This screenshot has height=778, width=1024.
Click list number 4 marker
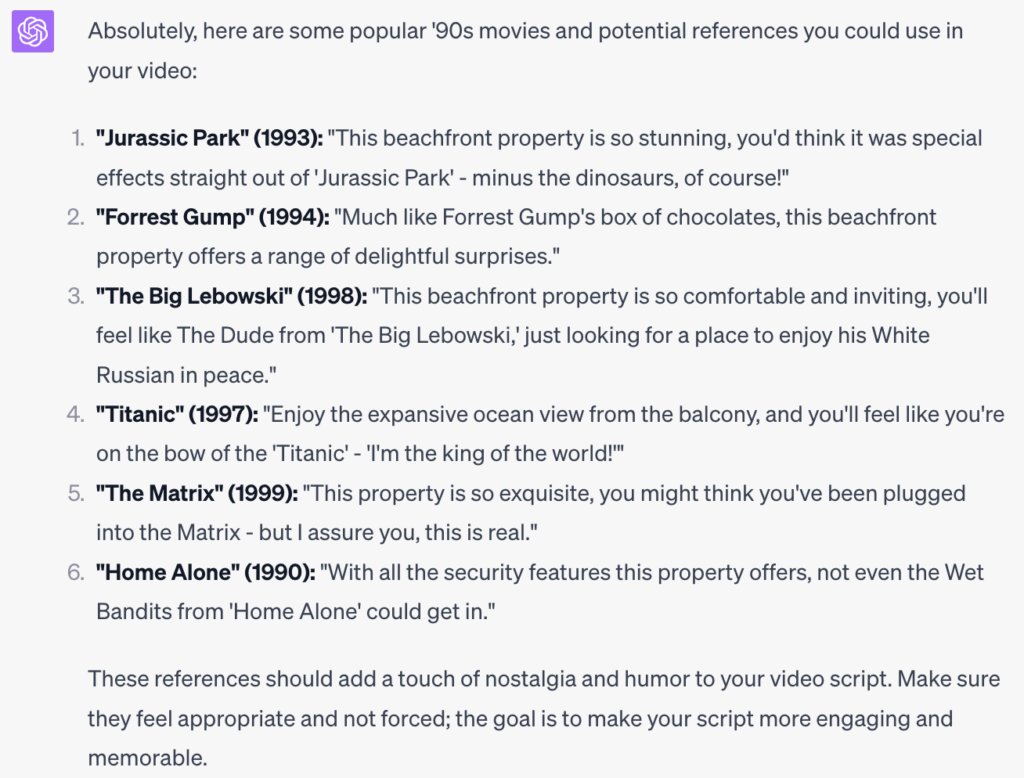tap(76, 414)
